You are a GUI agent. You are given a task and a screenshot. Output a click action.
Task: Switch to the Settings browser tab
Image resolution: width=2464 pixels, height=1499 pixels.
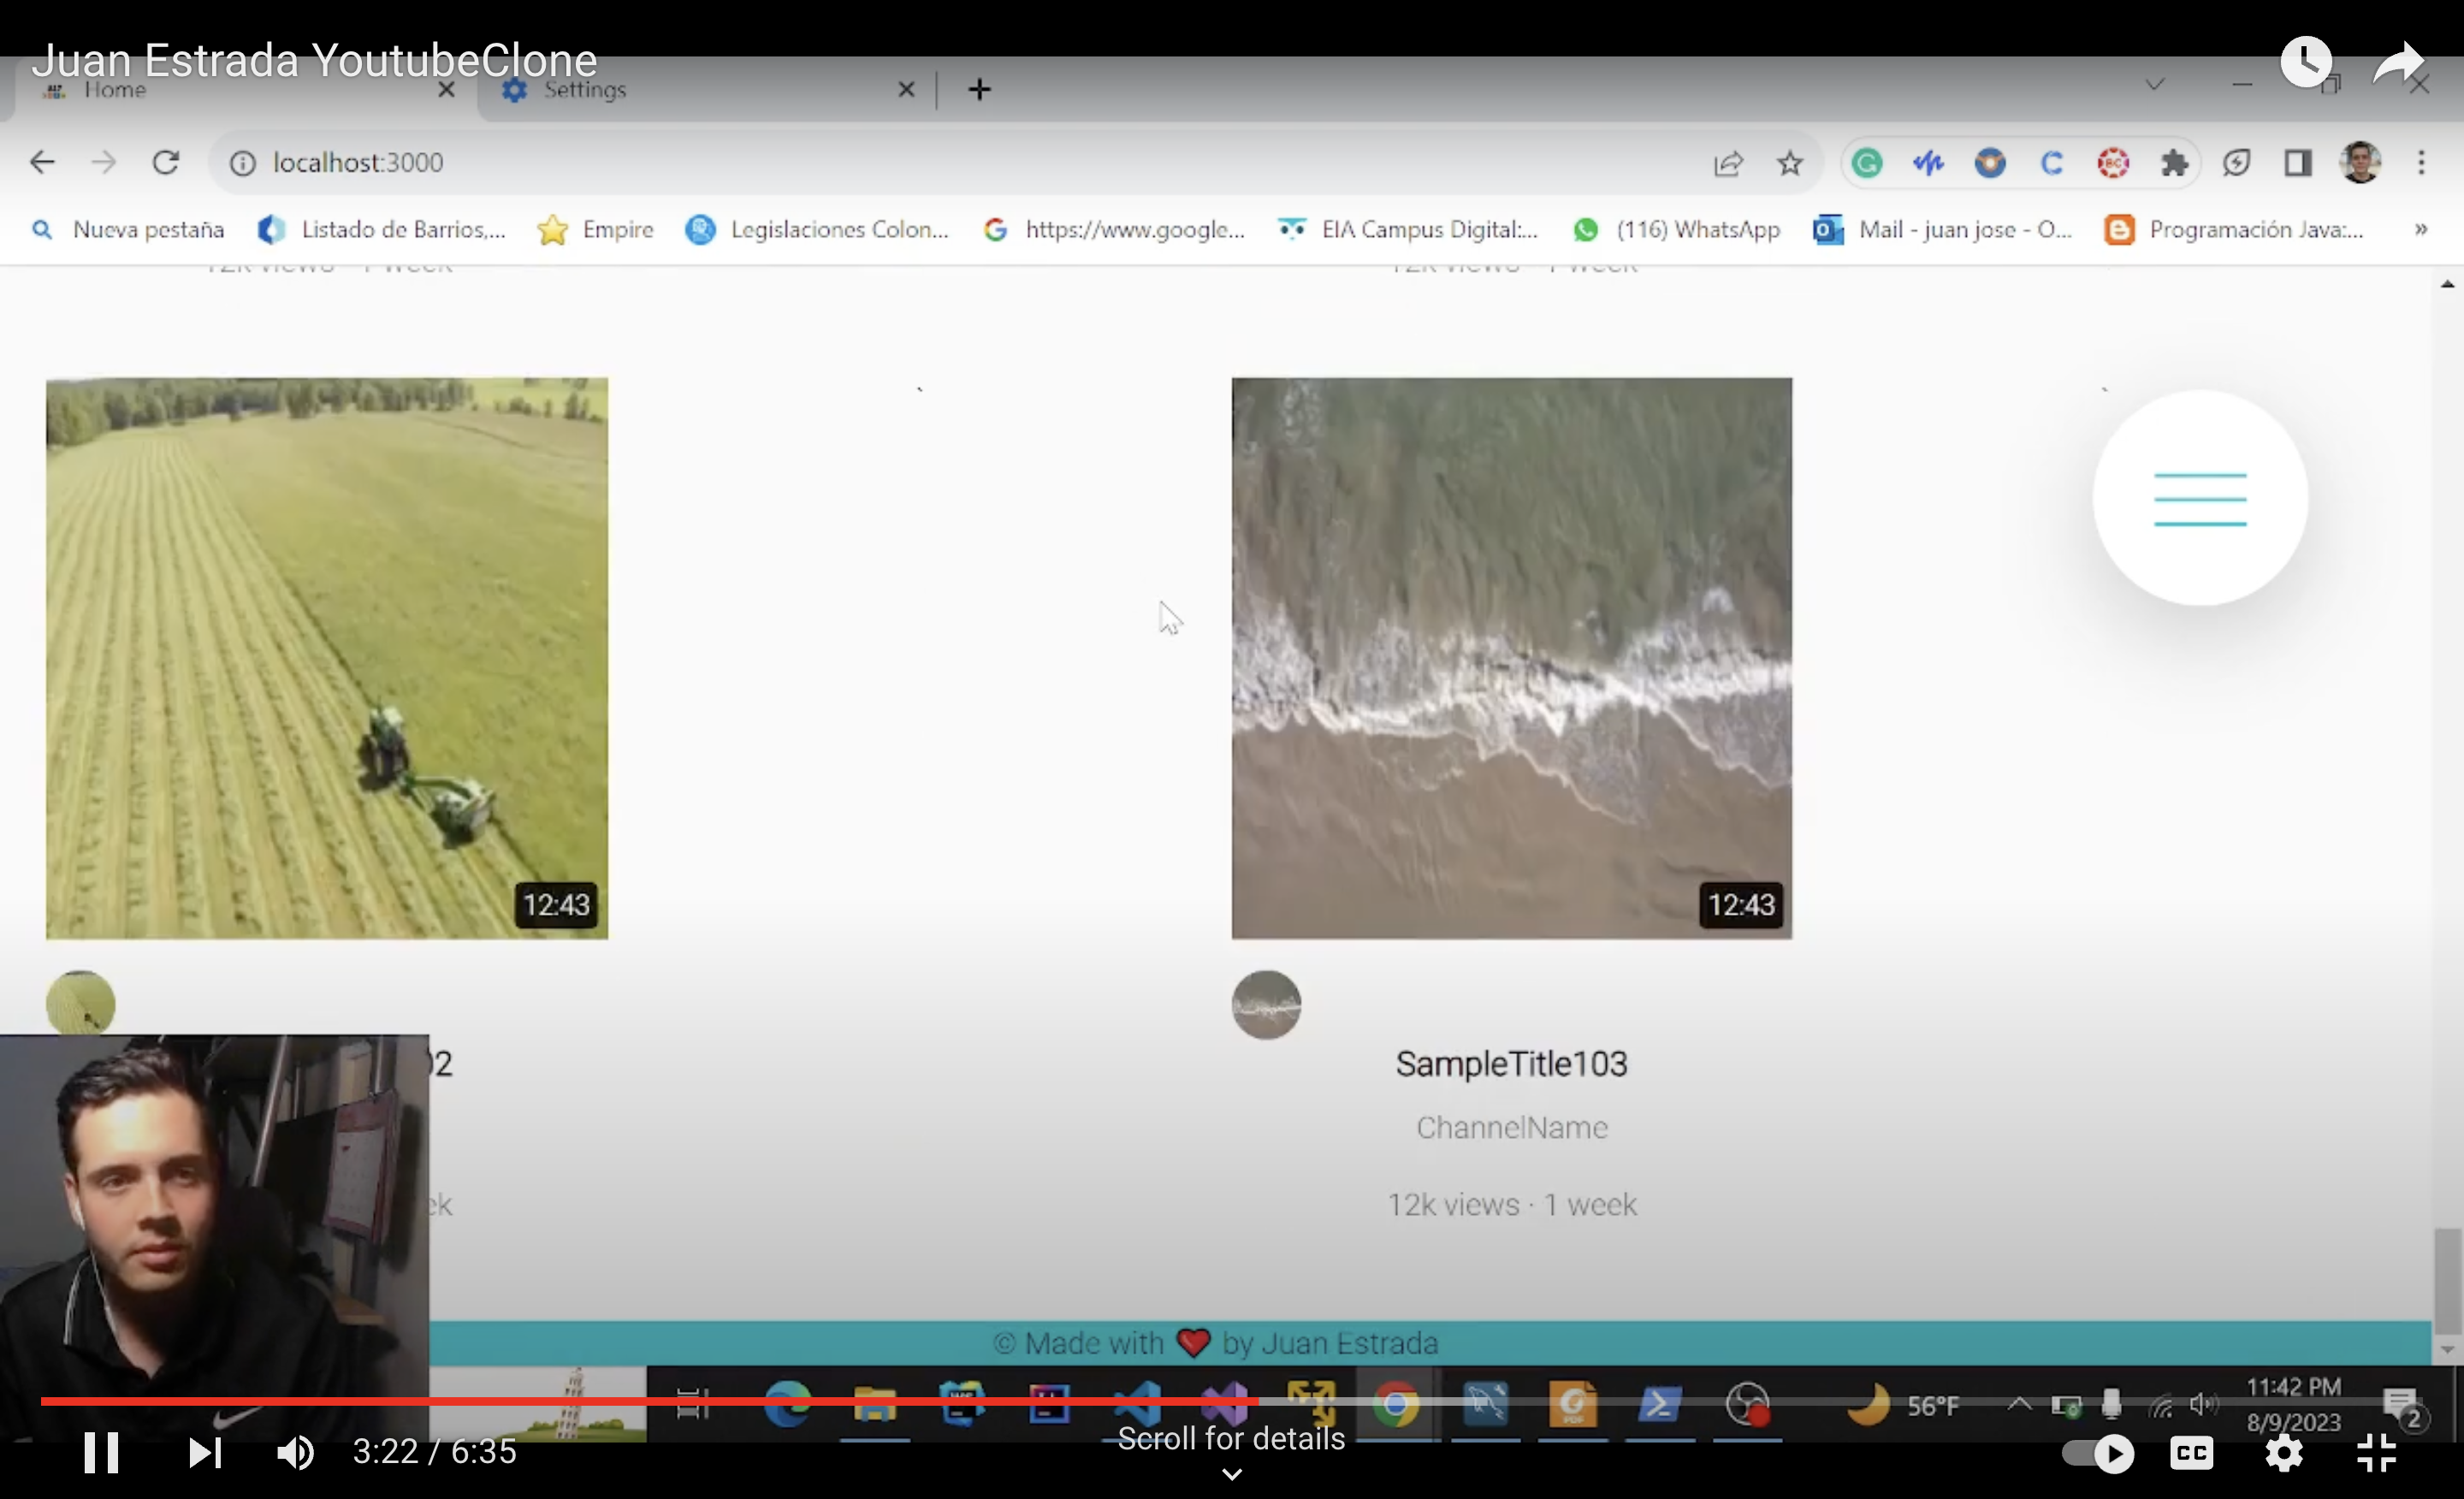[585, 90]
